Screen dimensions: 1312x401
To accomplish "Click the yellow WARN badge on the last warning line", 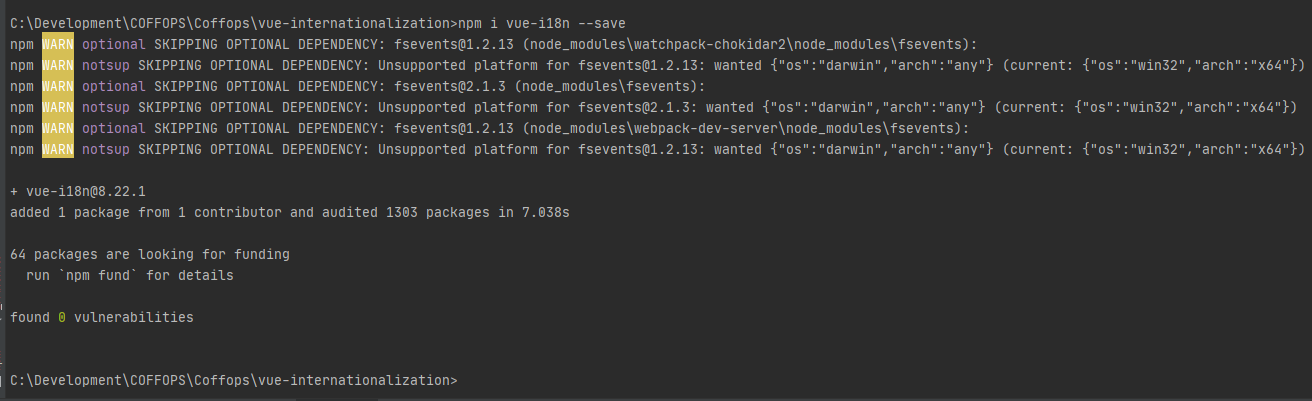I will coord(58,149).
